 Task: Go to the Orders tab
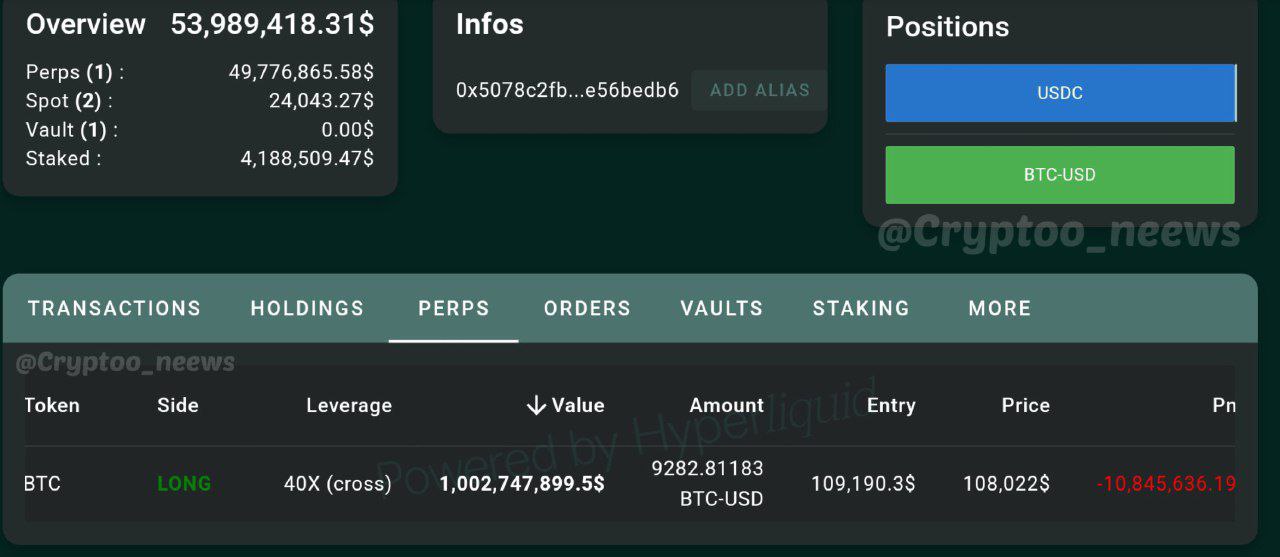587,308
